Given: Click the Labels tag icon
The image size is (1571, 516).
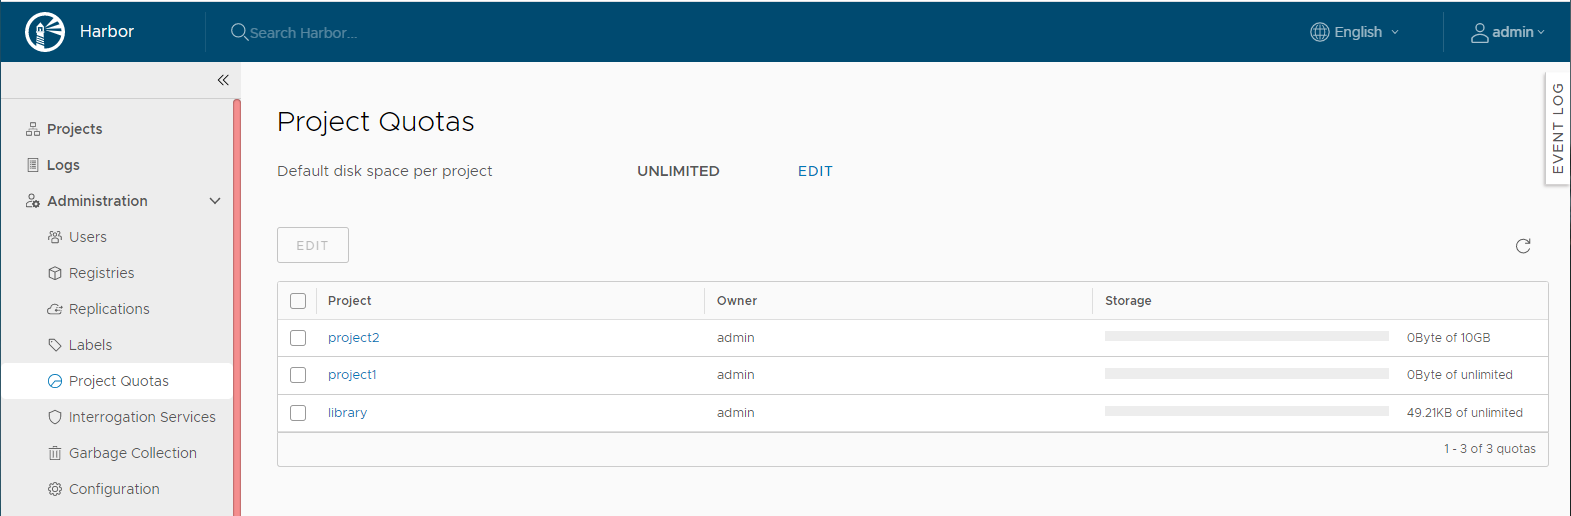Looking at the screenshot, I should coord(55,345).
